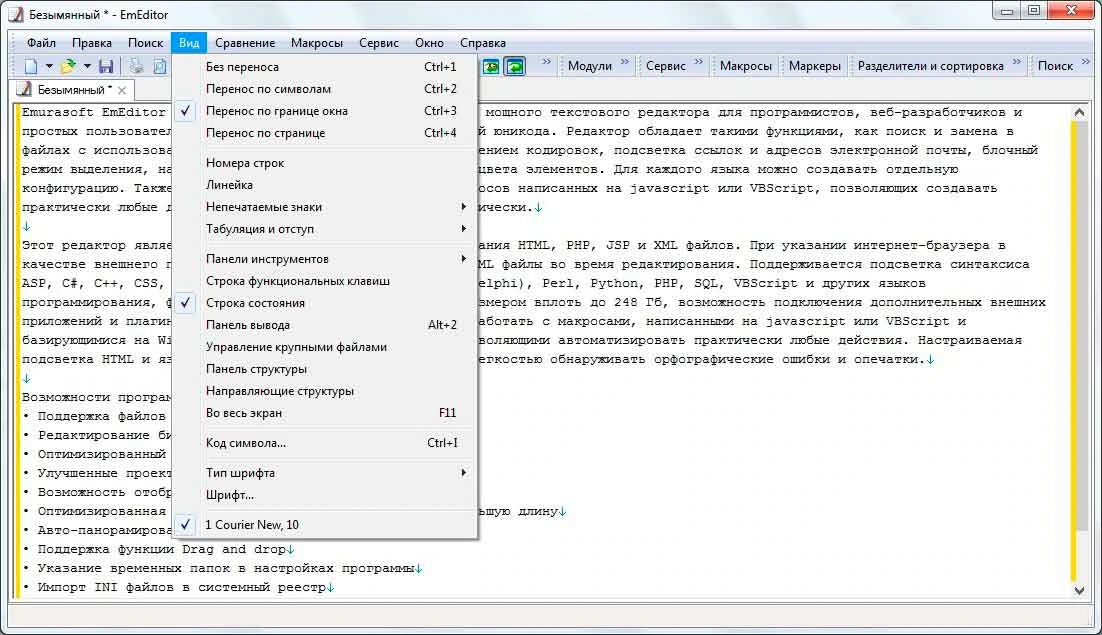Click the vertical scrollbar down arrow

(x=1080, y=591)
